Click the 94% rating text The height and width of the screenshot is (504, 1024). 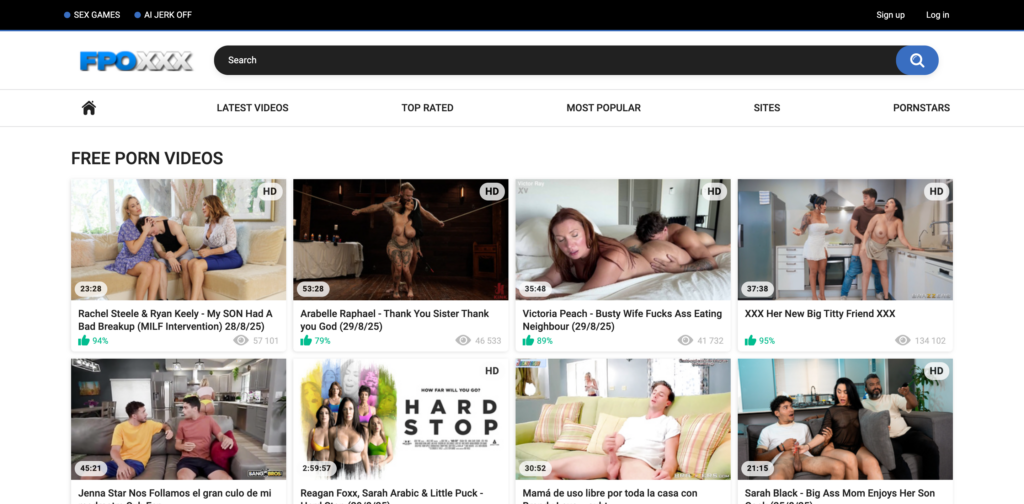100,341
